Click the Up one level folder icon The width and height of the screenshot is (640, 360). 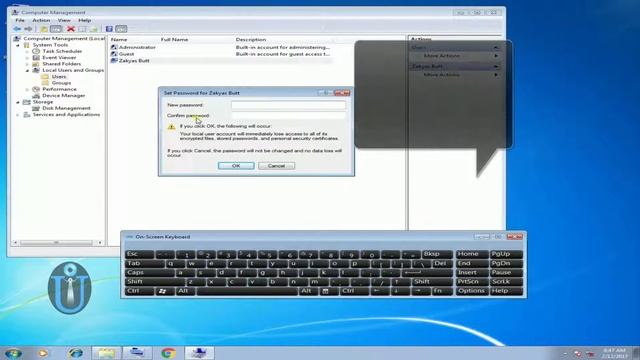click(x=44, y=29)
